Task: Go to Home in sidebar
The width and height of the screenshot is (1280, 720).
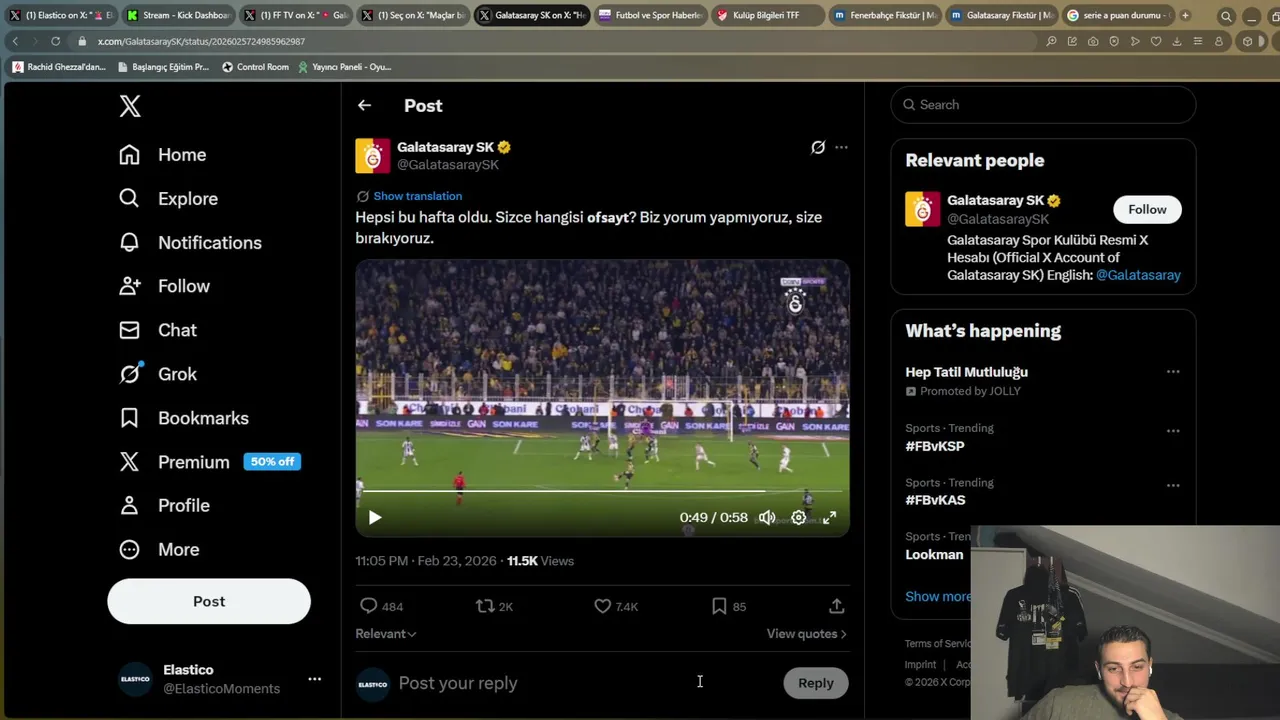Action: [x=163, y=155]
